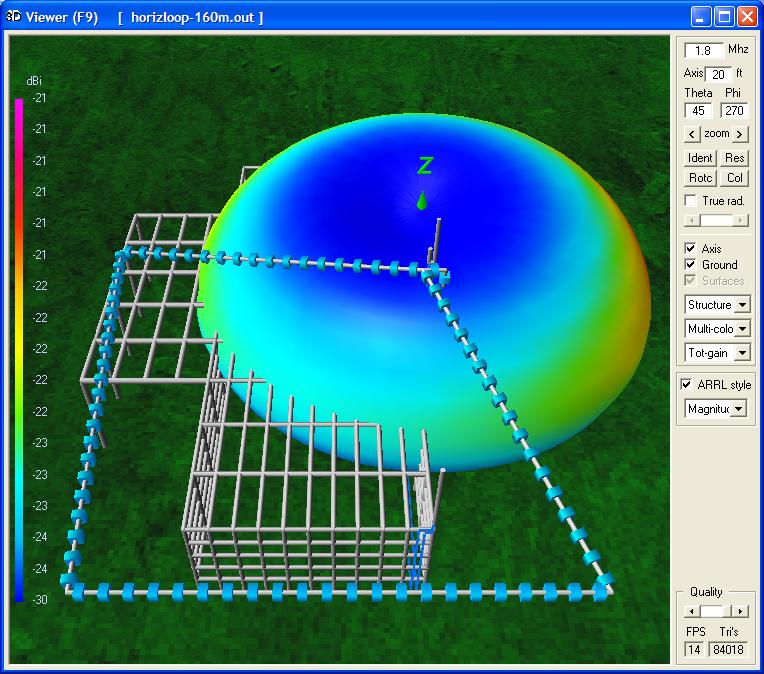The width and height of the screenshot is (764, 674).
Task: Click the green Z axis label
Action: [x=424, y=166]
